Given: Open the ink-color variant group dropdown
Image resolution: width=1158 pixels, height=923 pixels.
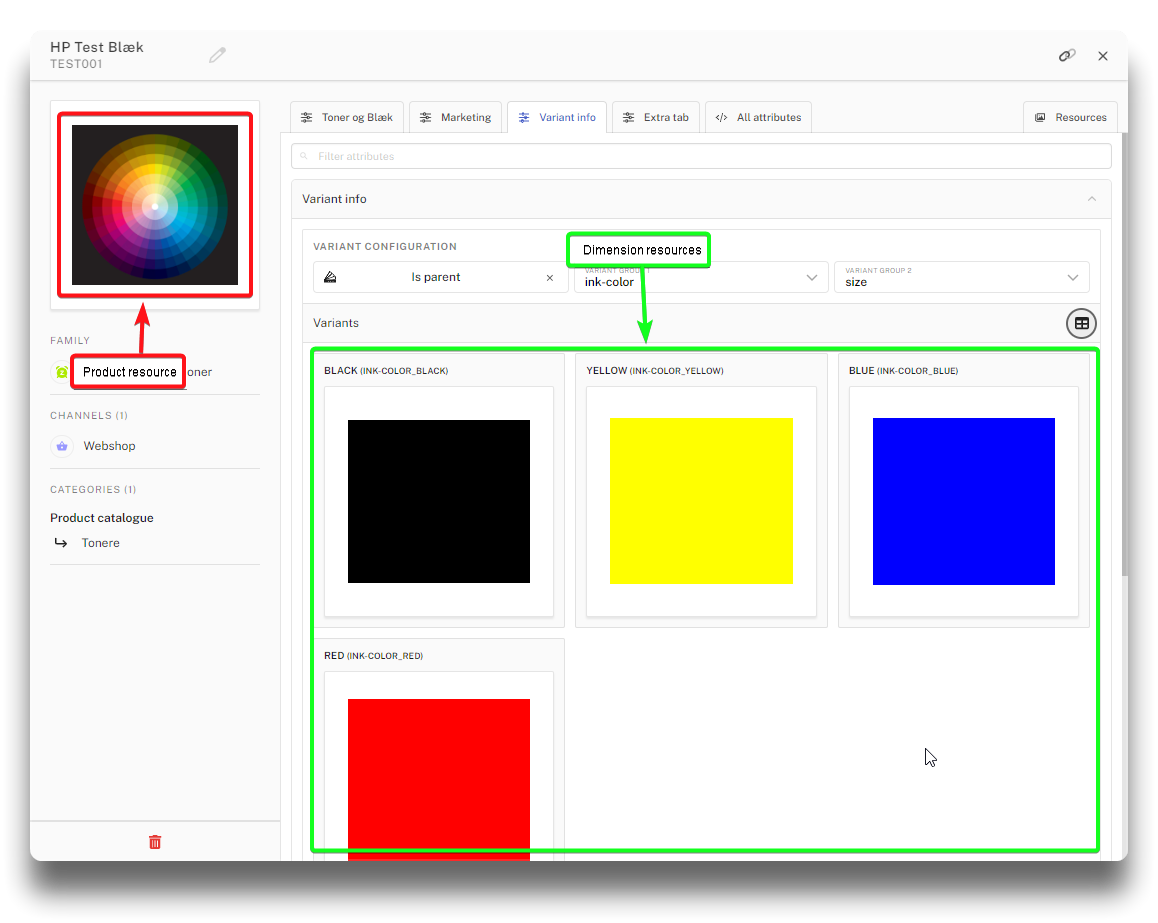Looking at the screenshot, I should pyautogui.click(x=700, y=278).
